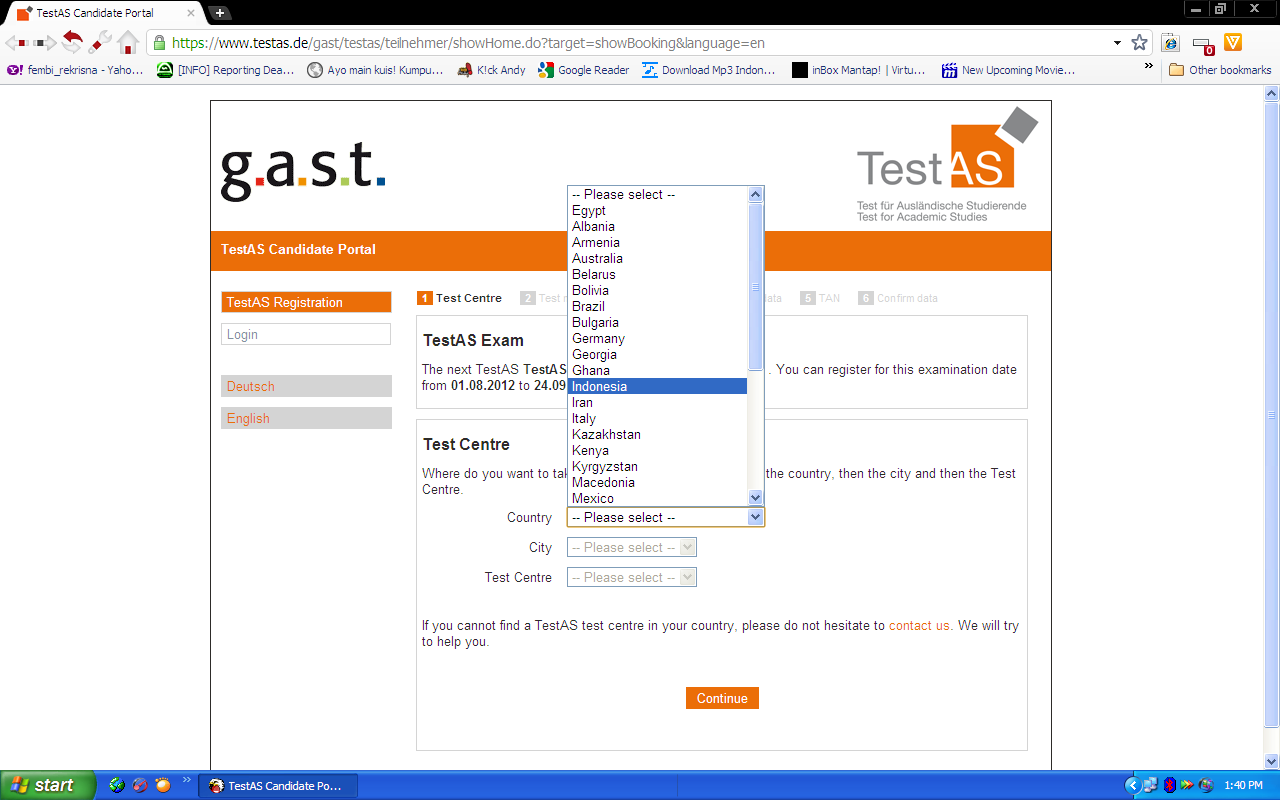Go back using the browser back arrow
The height and width of the screenshot is (800, 1280).
coord(15,43)
